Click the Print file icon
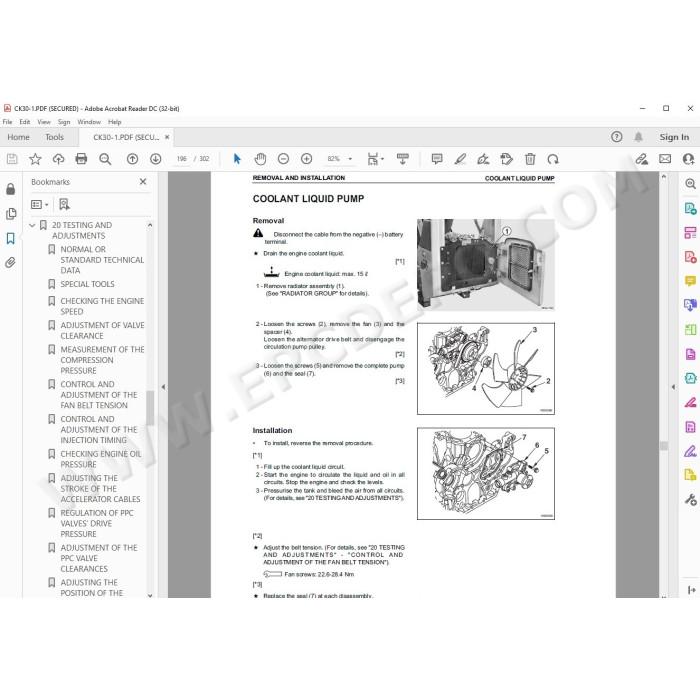Viewport: 700px width, 700px height. tap(81, 159)
